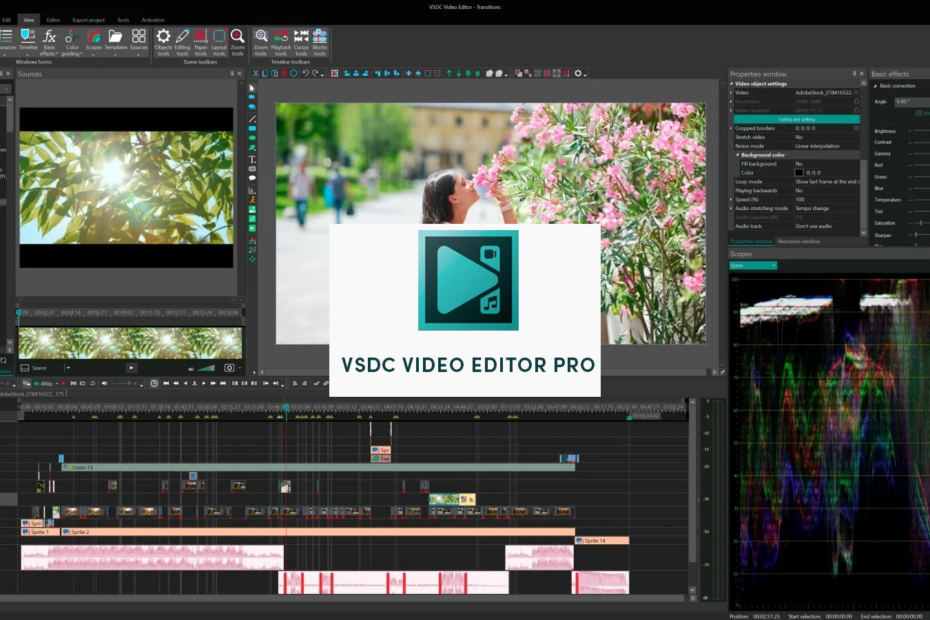Select the speech bubble tooltip tool
The height and width of the screenshot is (620, 930).
click(x=252, y=178)
